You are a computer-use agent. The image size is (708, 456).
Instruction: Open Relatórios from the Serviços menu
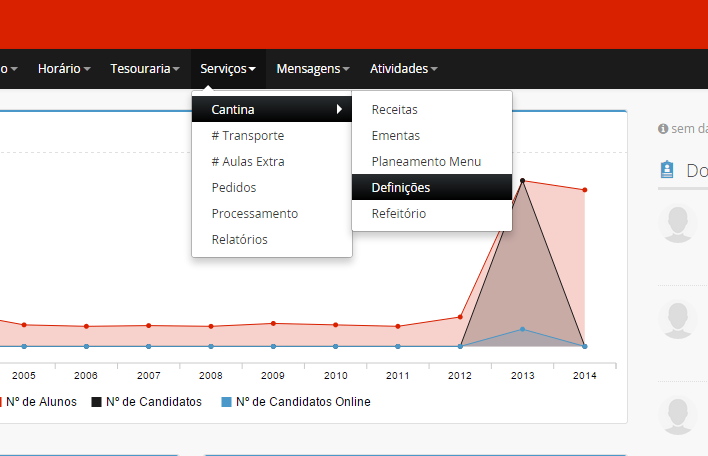239,239
